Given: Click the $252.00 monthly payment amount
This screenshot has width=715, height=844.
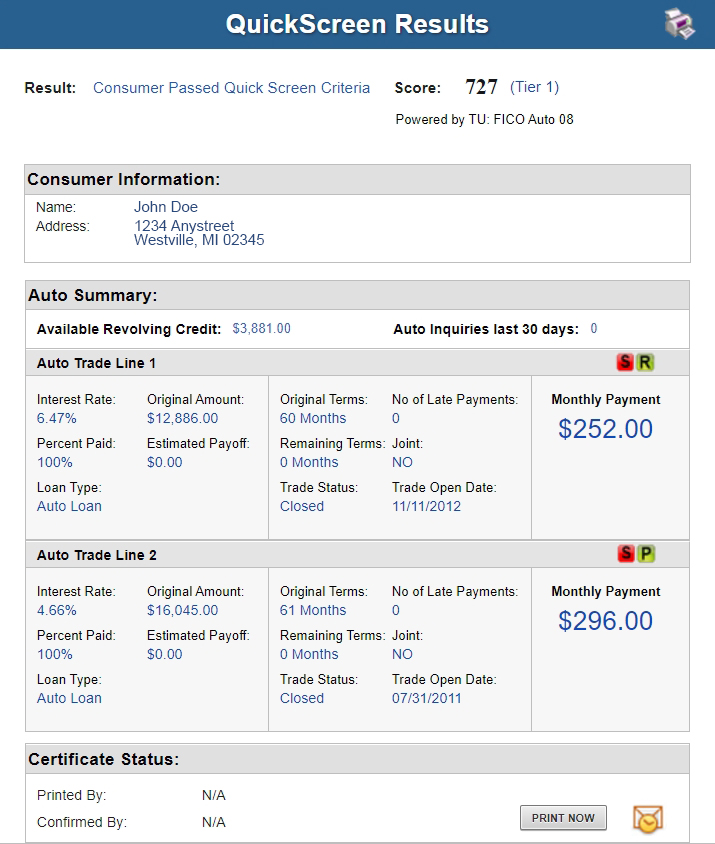Looking at the screenshot, I should click(x=605, y=429).
